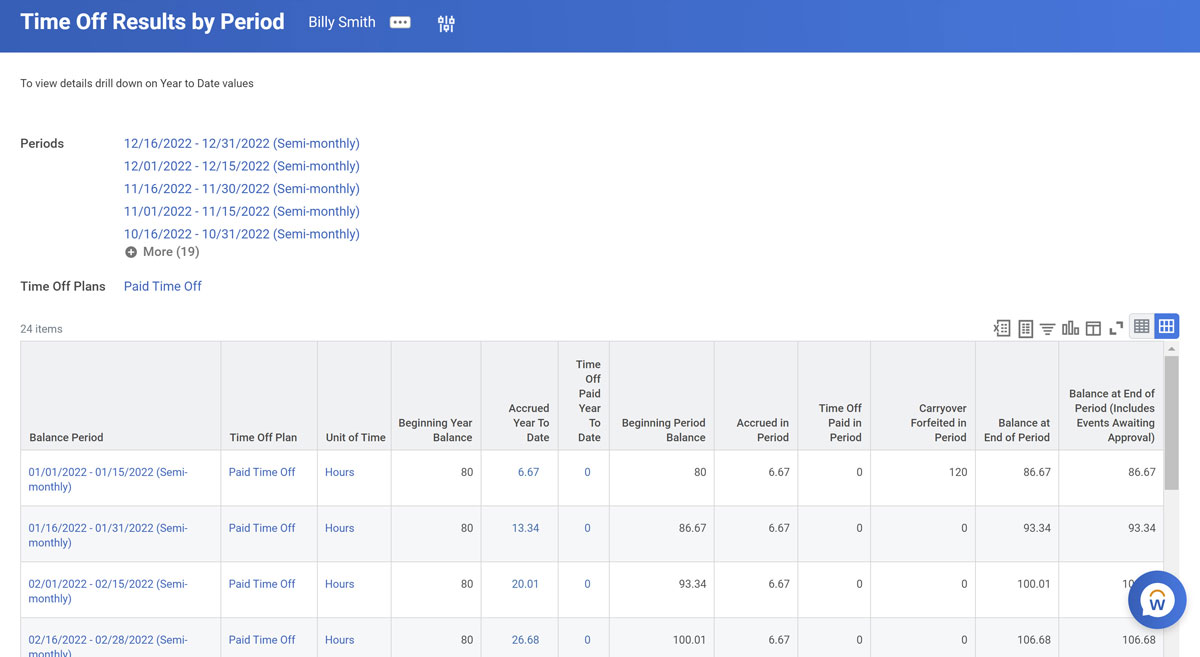Open Hours unit in 01/16/2022 row
The width and height of the screenshot is (1200, 657).
[x=340, y=528]
